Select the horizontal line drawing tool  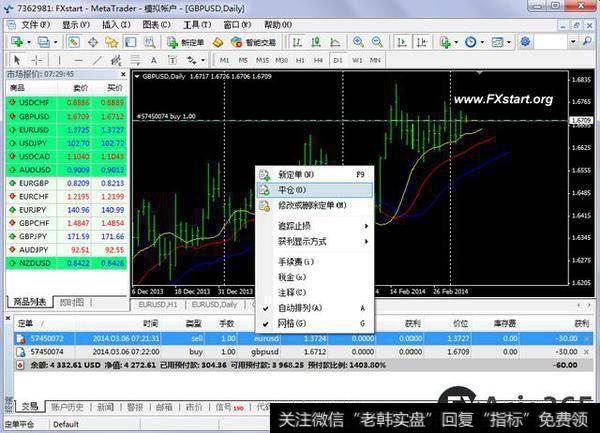[78, 60]
